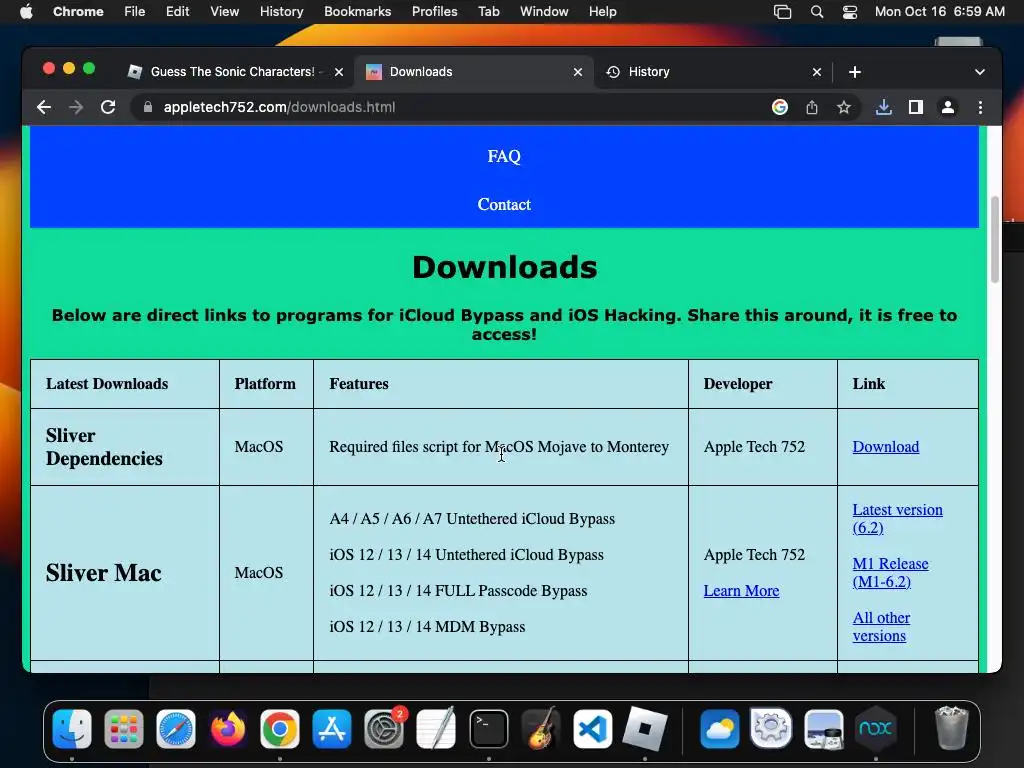
Task: Open the Help menu
Action: coord(602,12)
